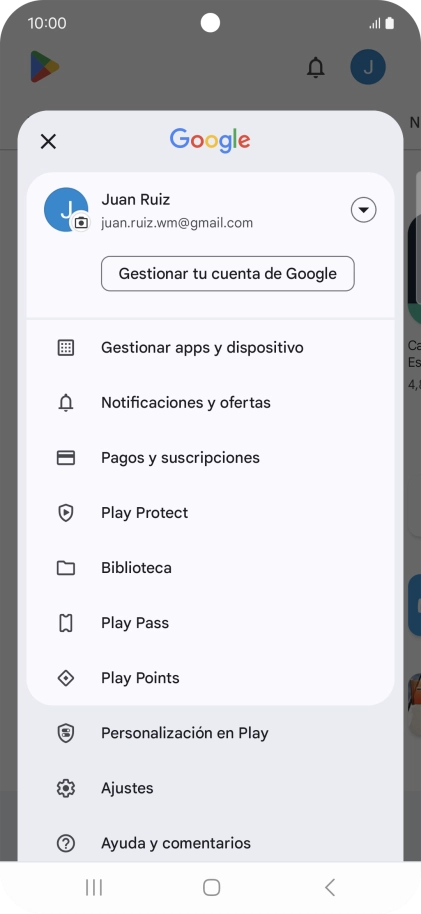Tap the bell icon beside Notificaciones y ofertas

[x=66, y=403]
